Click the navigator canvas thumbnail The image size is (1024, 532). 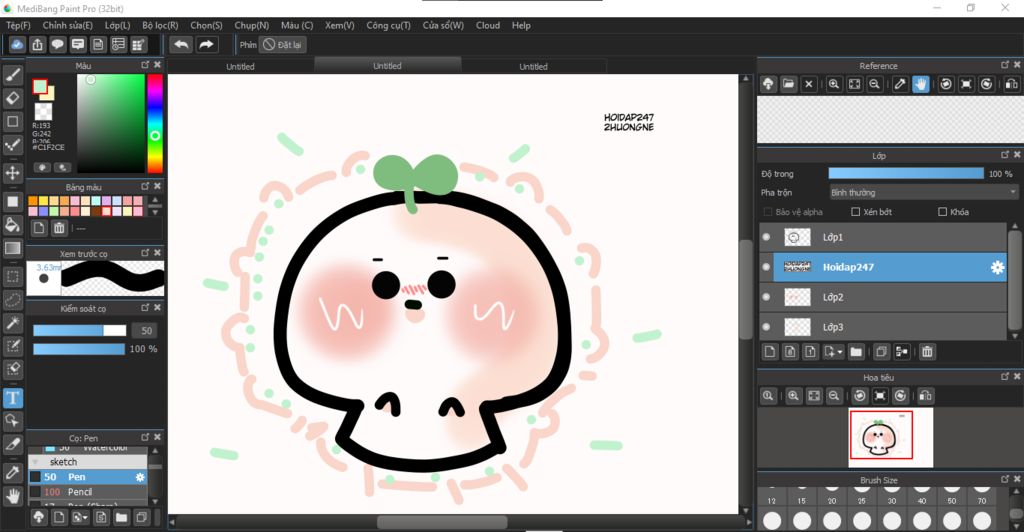[891, 437]
